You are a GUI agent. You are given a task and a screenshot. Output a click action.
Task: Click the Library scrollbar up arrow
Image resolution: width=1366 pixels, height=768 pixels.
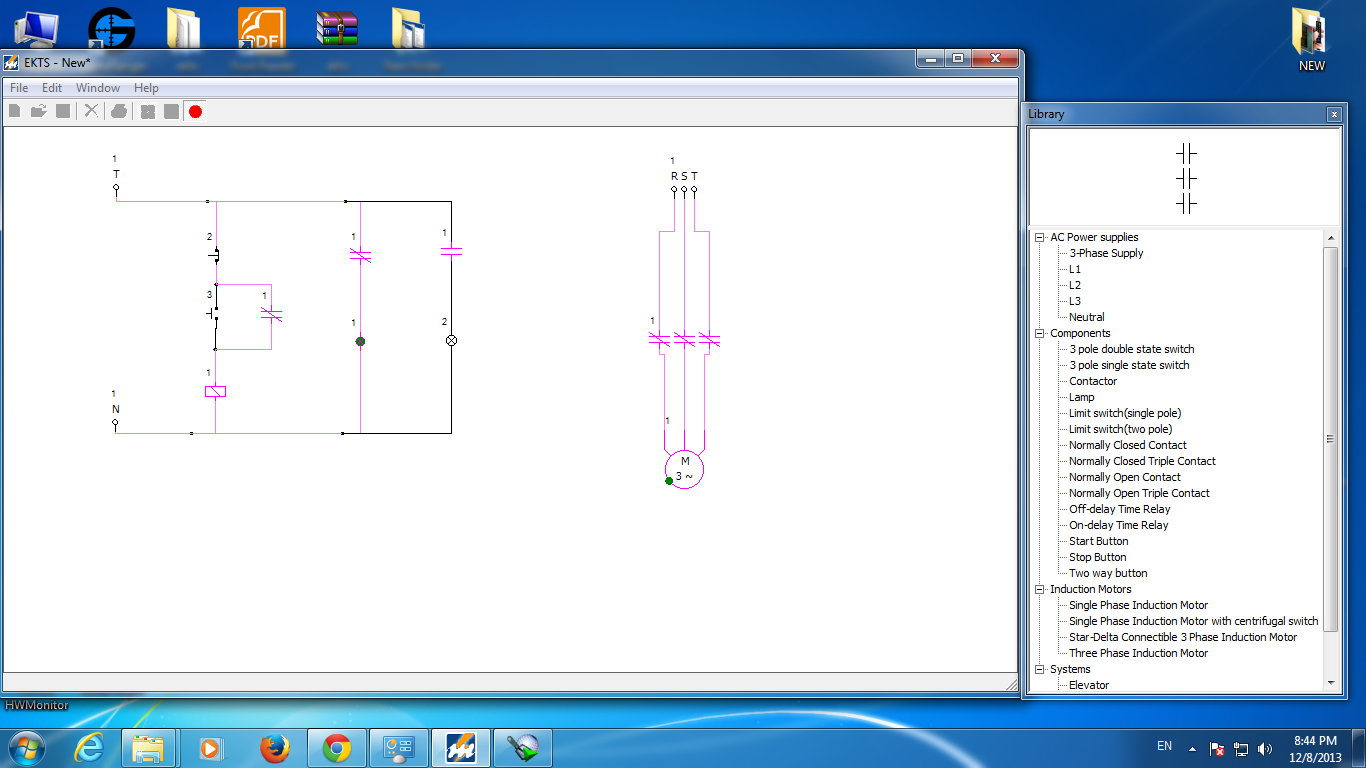(x=1330, y=238)
